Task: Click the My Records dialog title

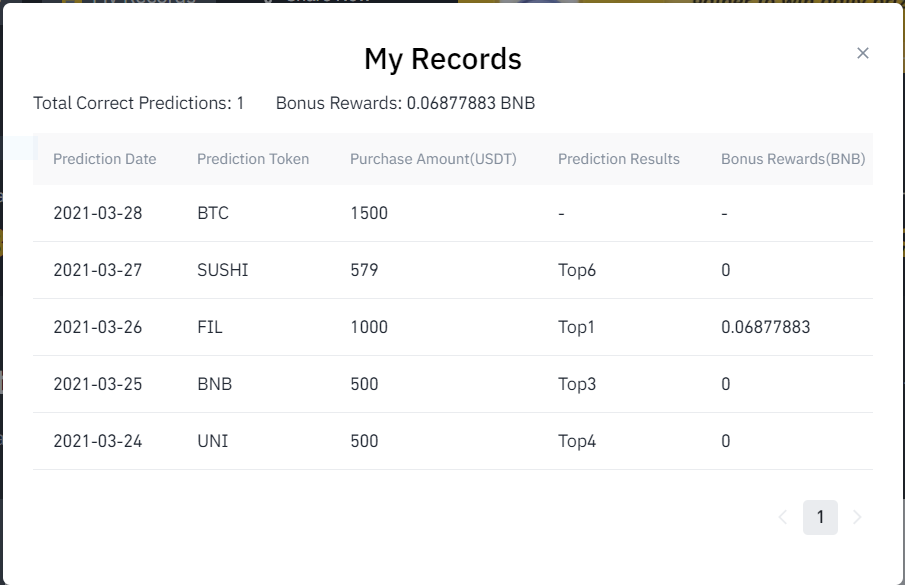Action: [x=443, y=59]
